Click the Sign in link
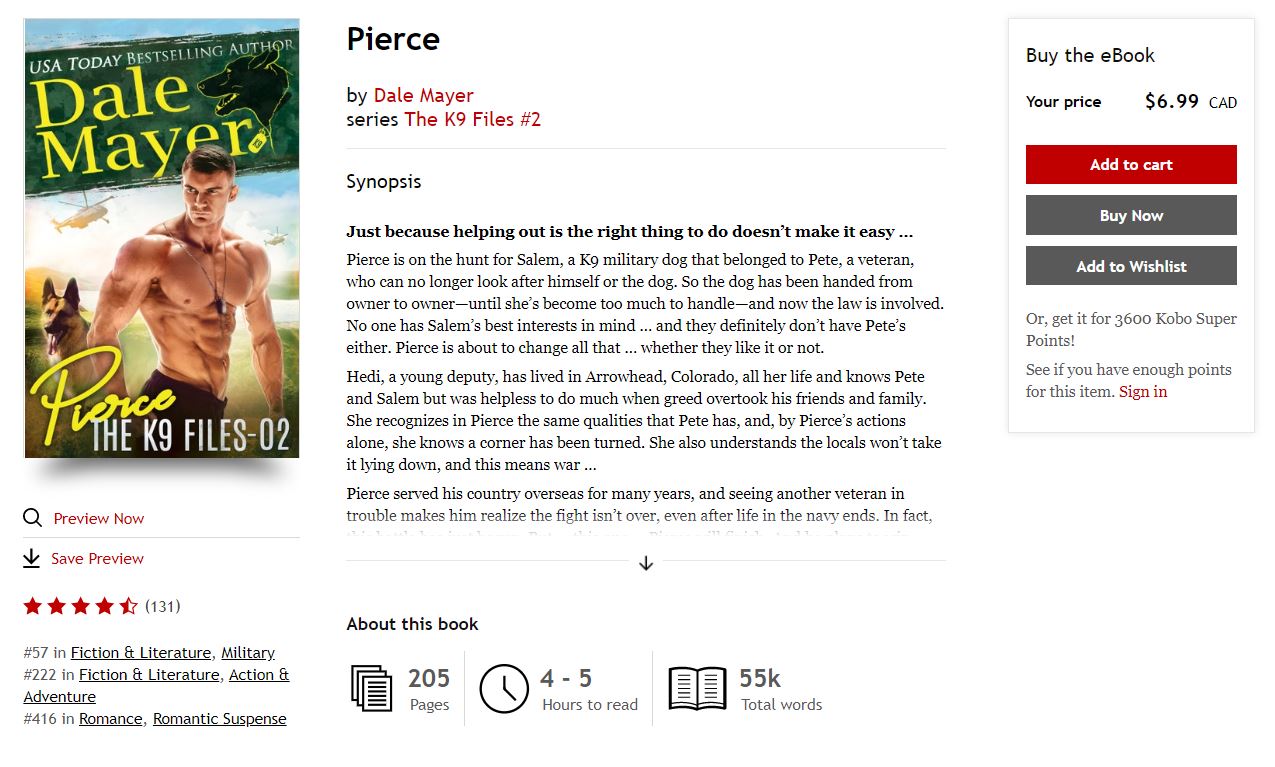The width and height of the screenshot is (1275, 767). [1143, 391]
